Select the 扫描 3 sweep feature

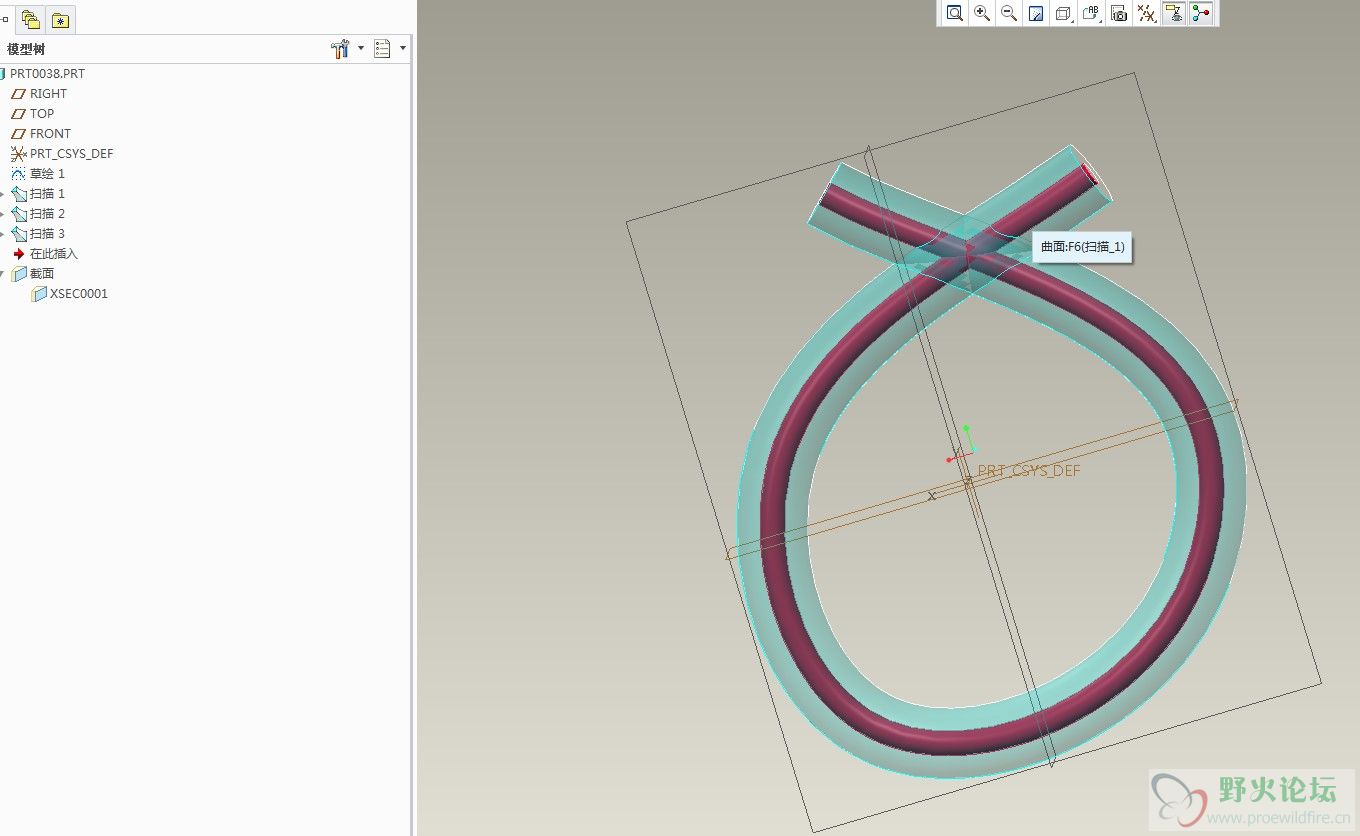pyautogui.click(x=47, y=234)
